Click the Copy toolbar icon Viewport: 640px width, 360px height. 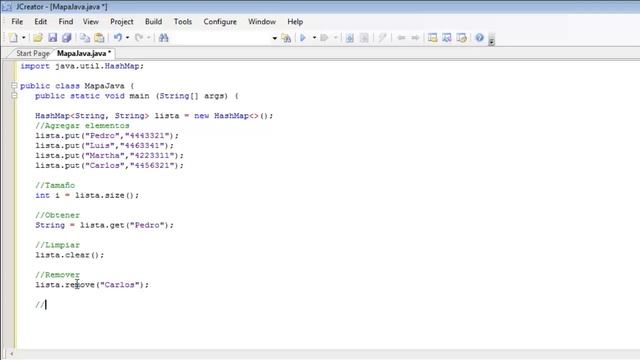coord(85,38)
